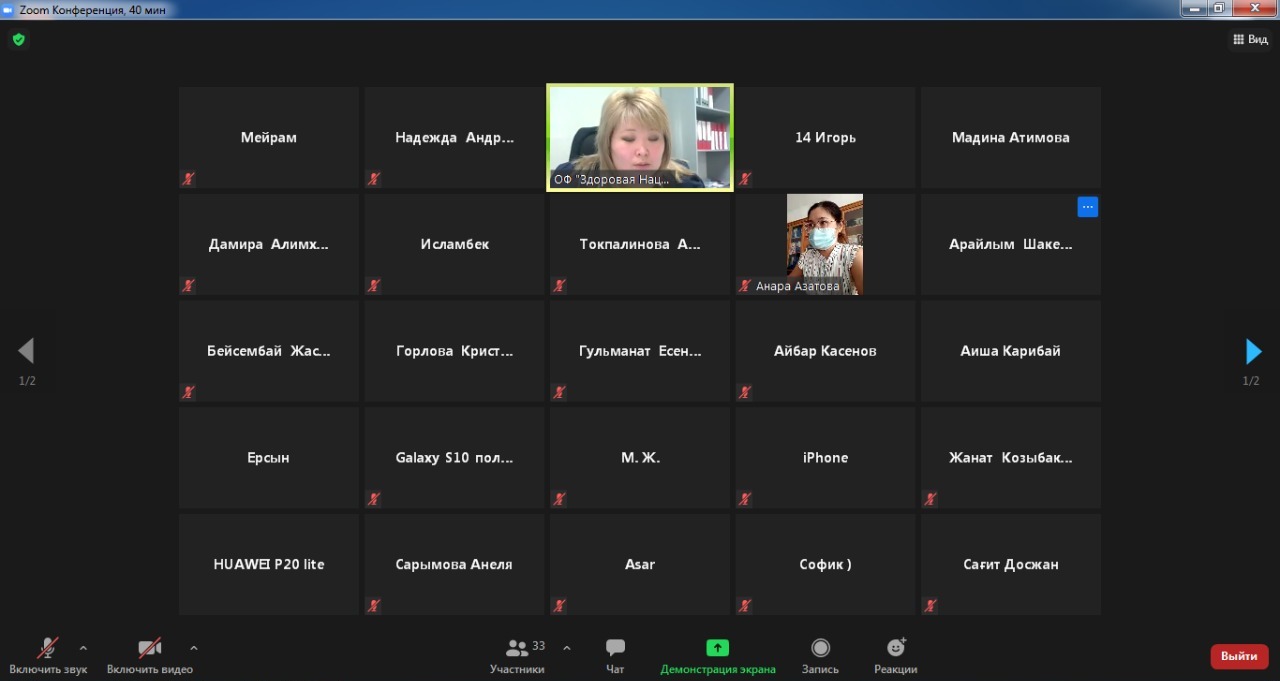
Task: Select the Мейрам participant name
Action: (x=269, y=138)
